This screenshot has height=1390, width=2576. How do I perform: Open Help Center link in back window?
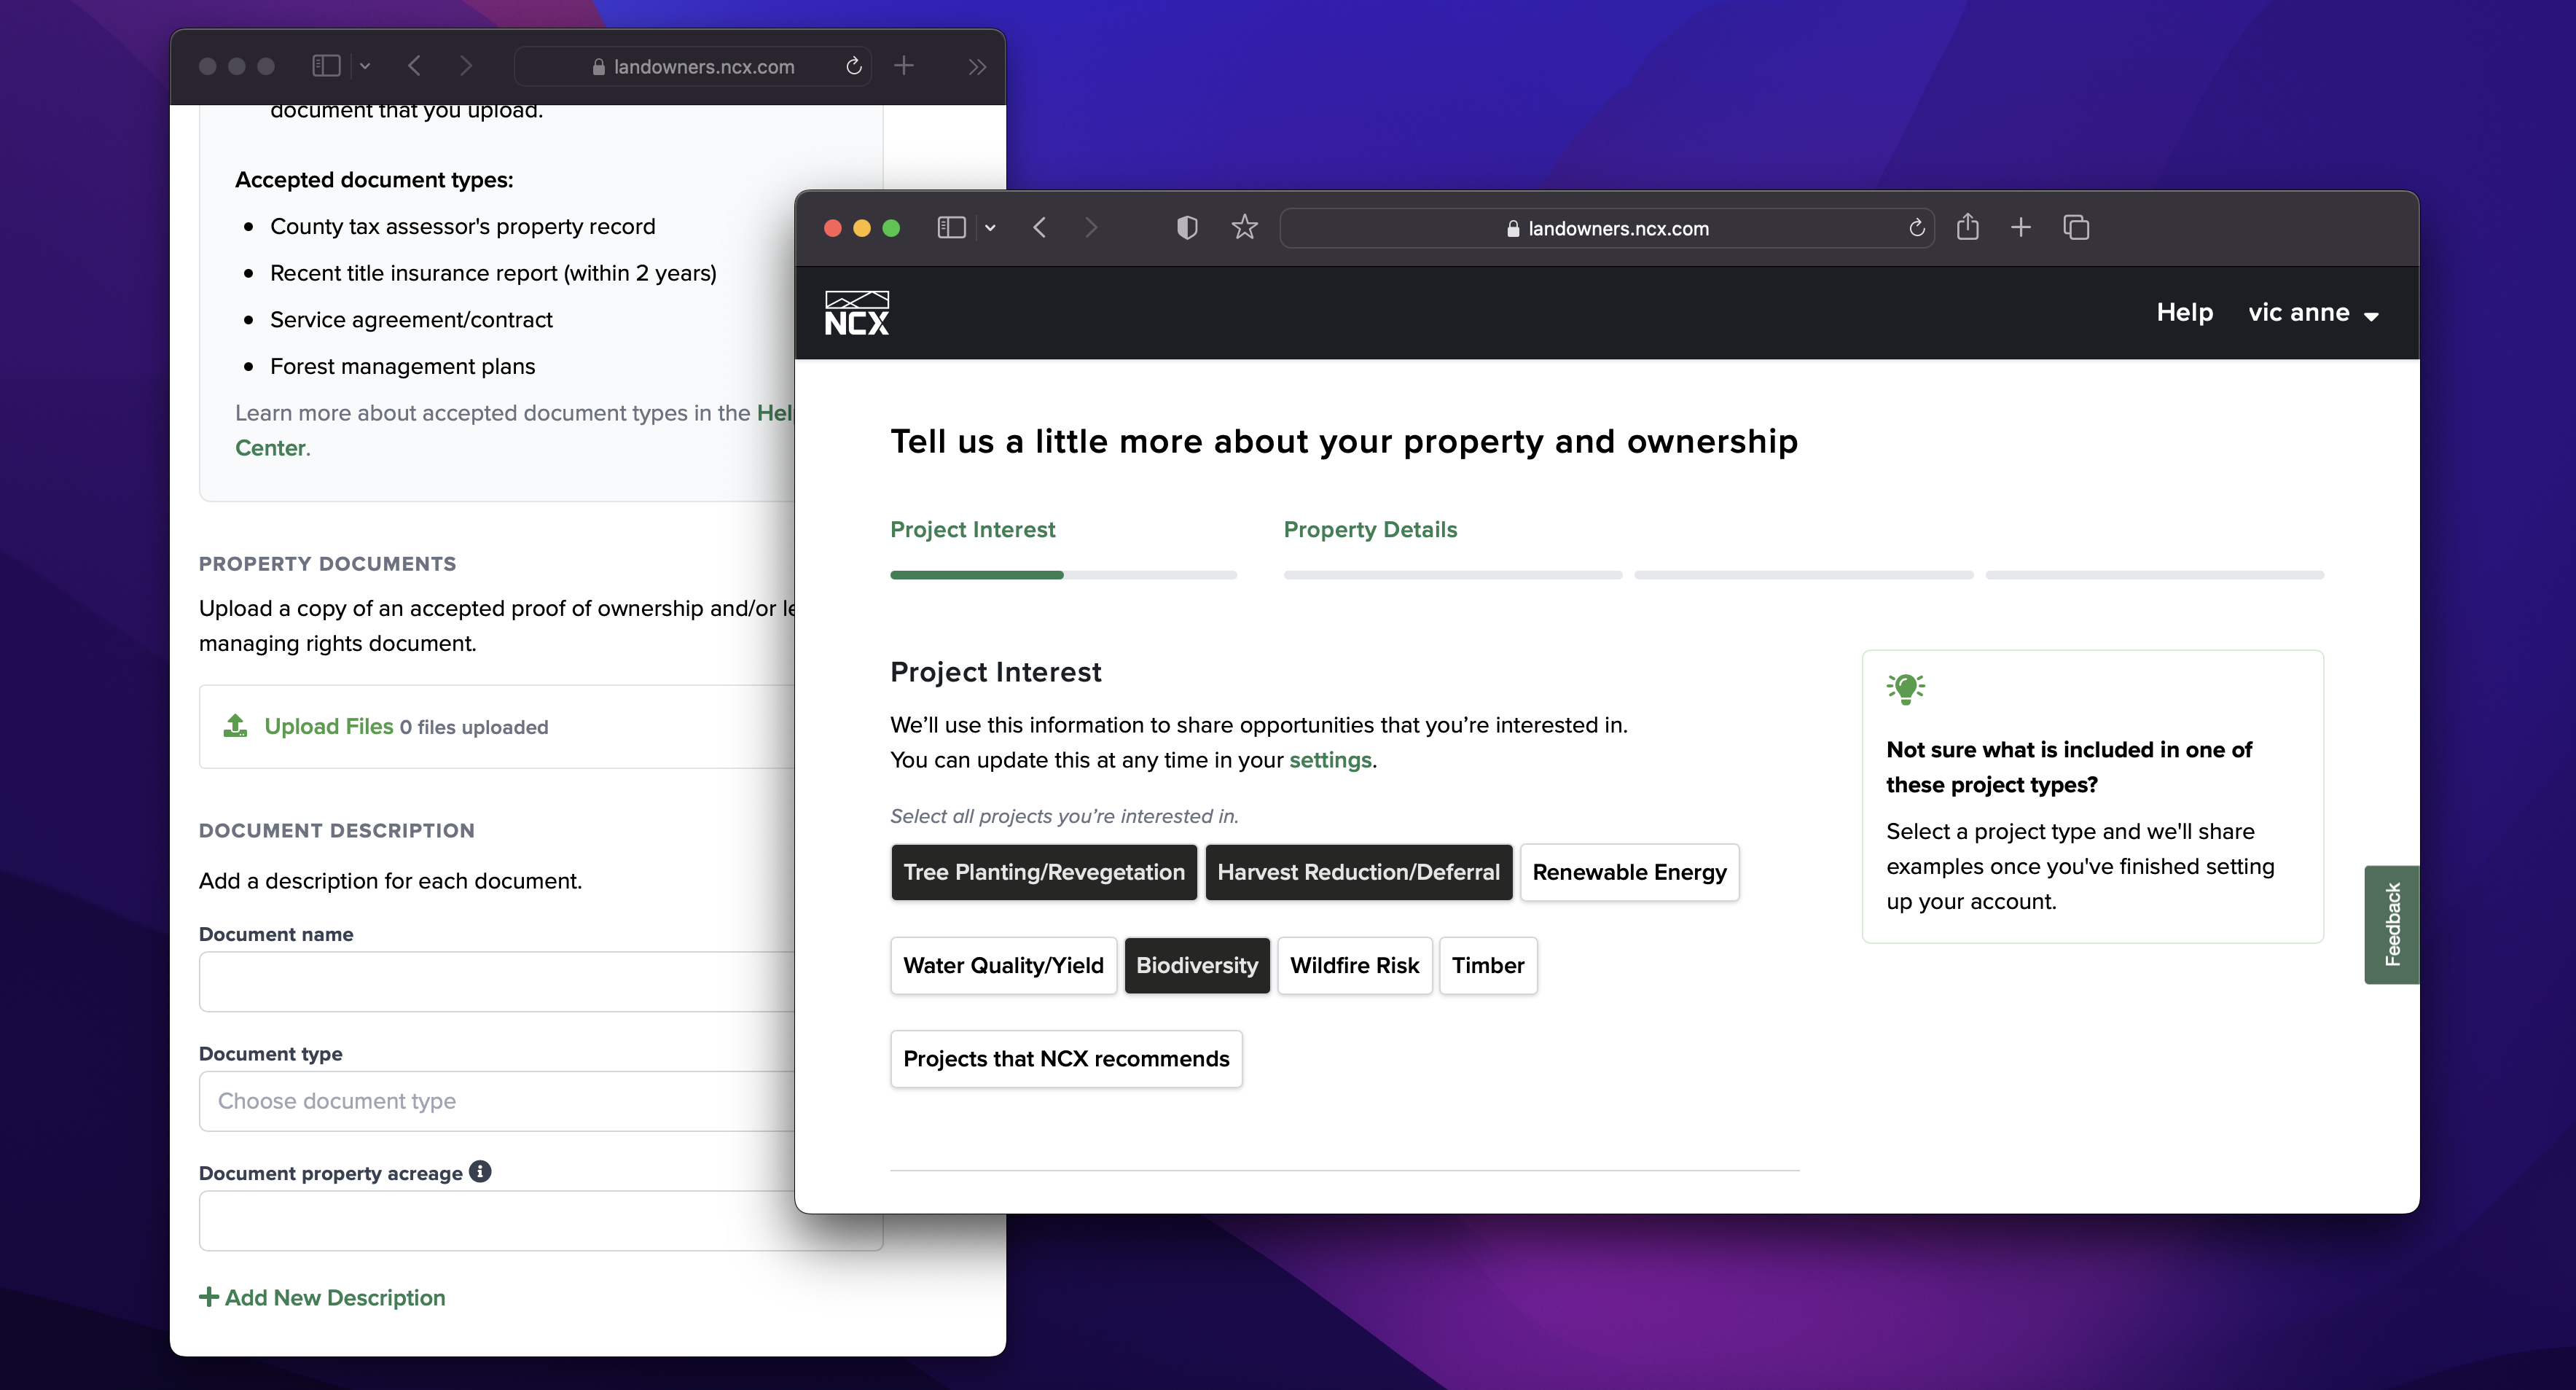click(272, 448)
